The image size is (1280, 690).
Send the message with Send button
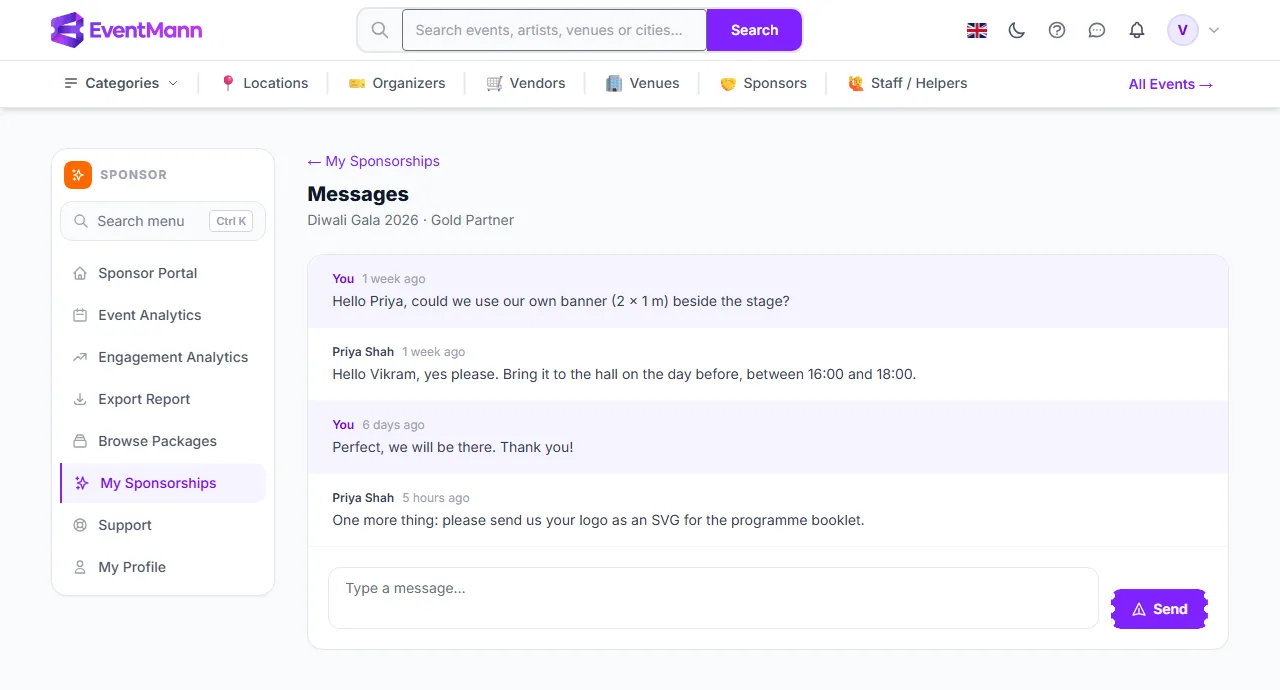click(x=1159, y=609)
